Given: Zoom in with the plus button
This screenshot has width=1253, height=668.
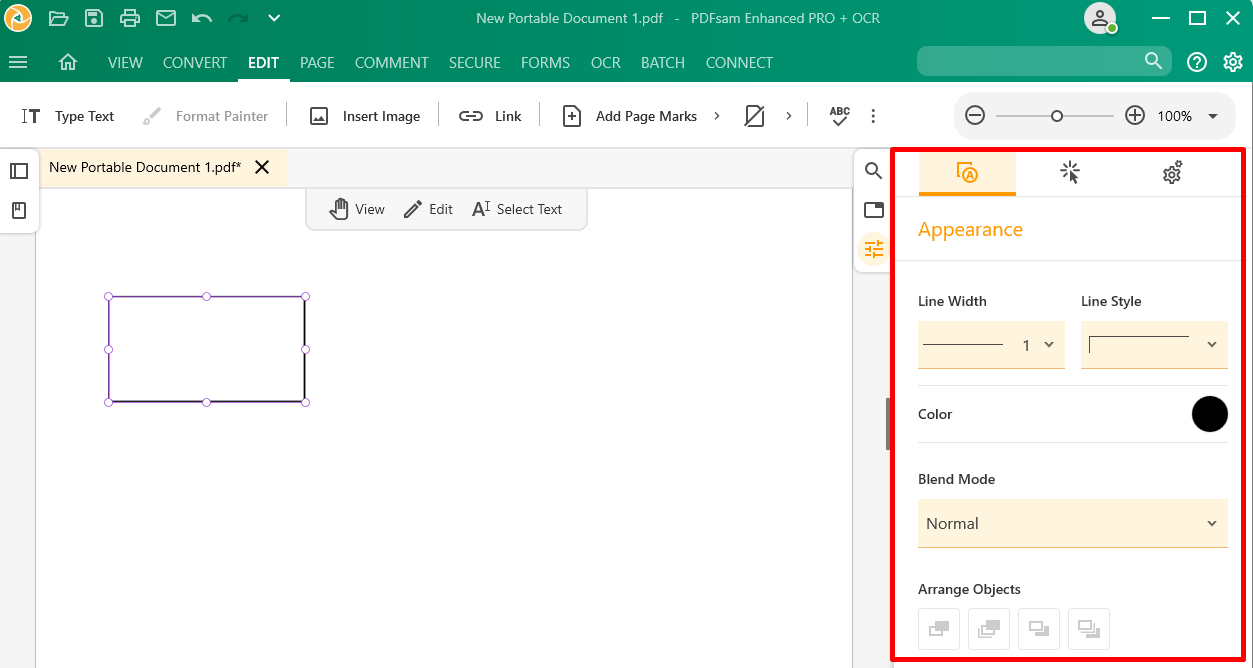Looking at the screenshot, I should (x=1135, y=116).
